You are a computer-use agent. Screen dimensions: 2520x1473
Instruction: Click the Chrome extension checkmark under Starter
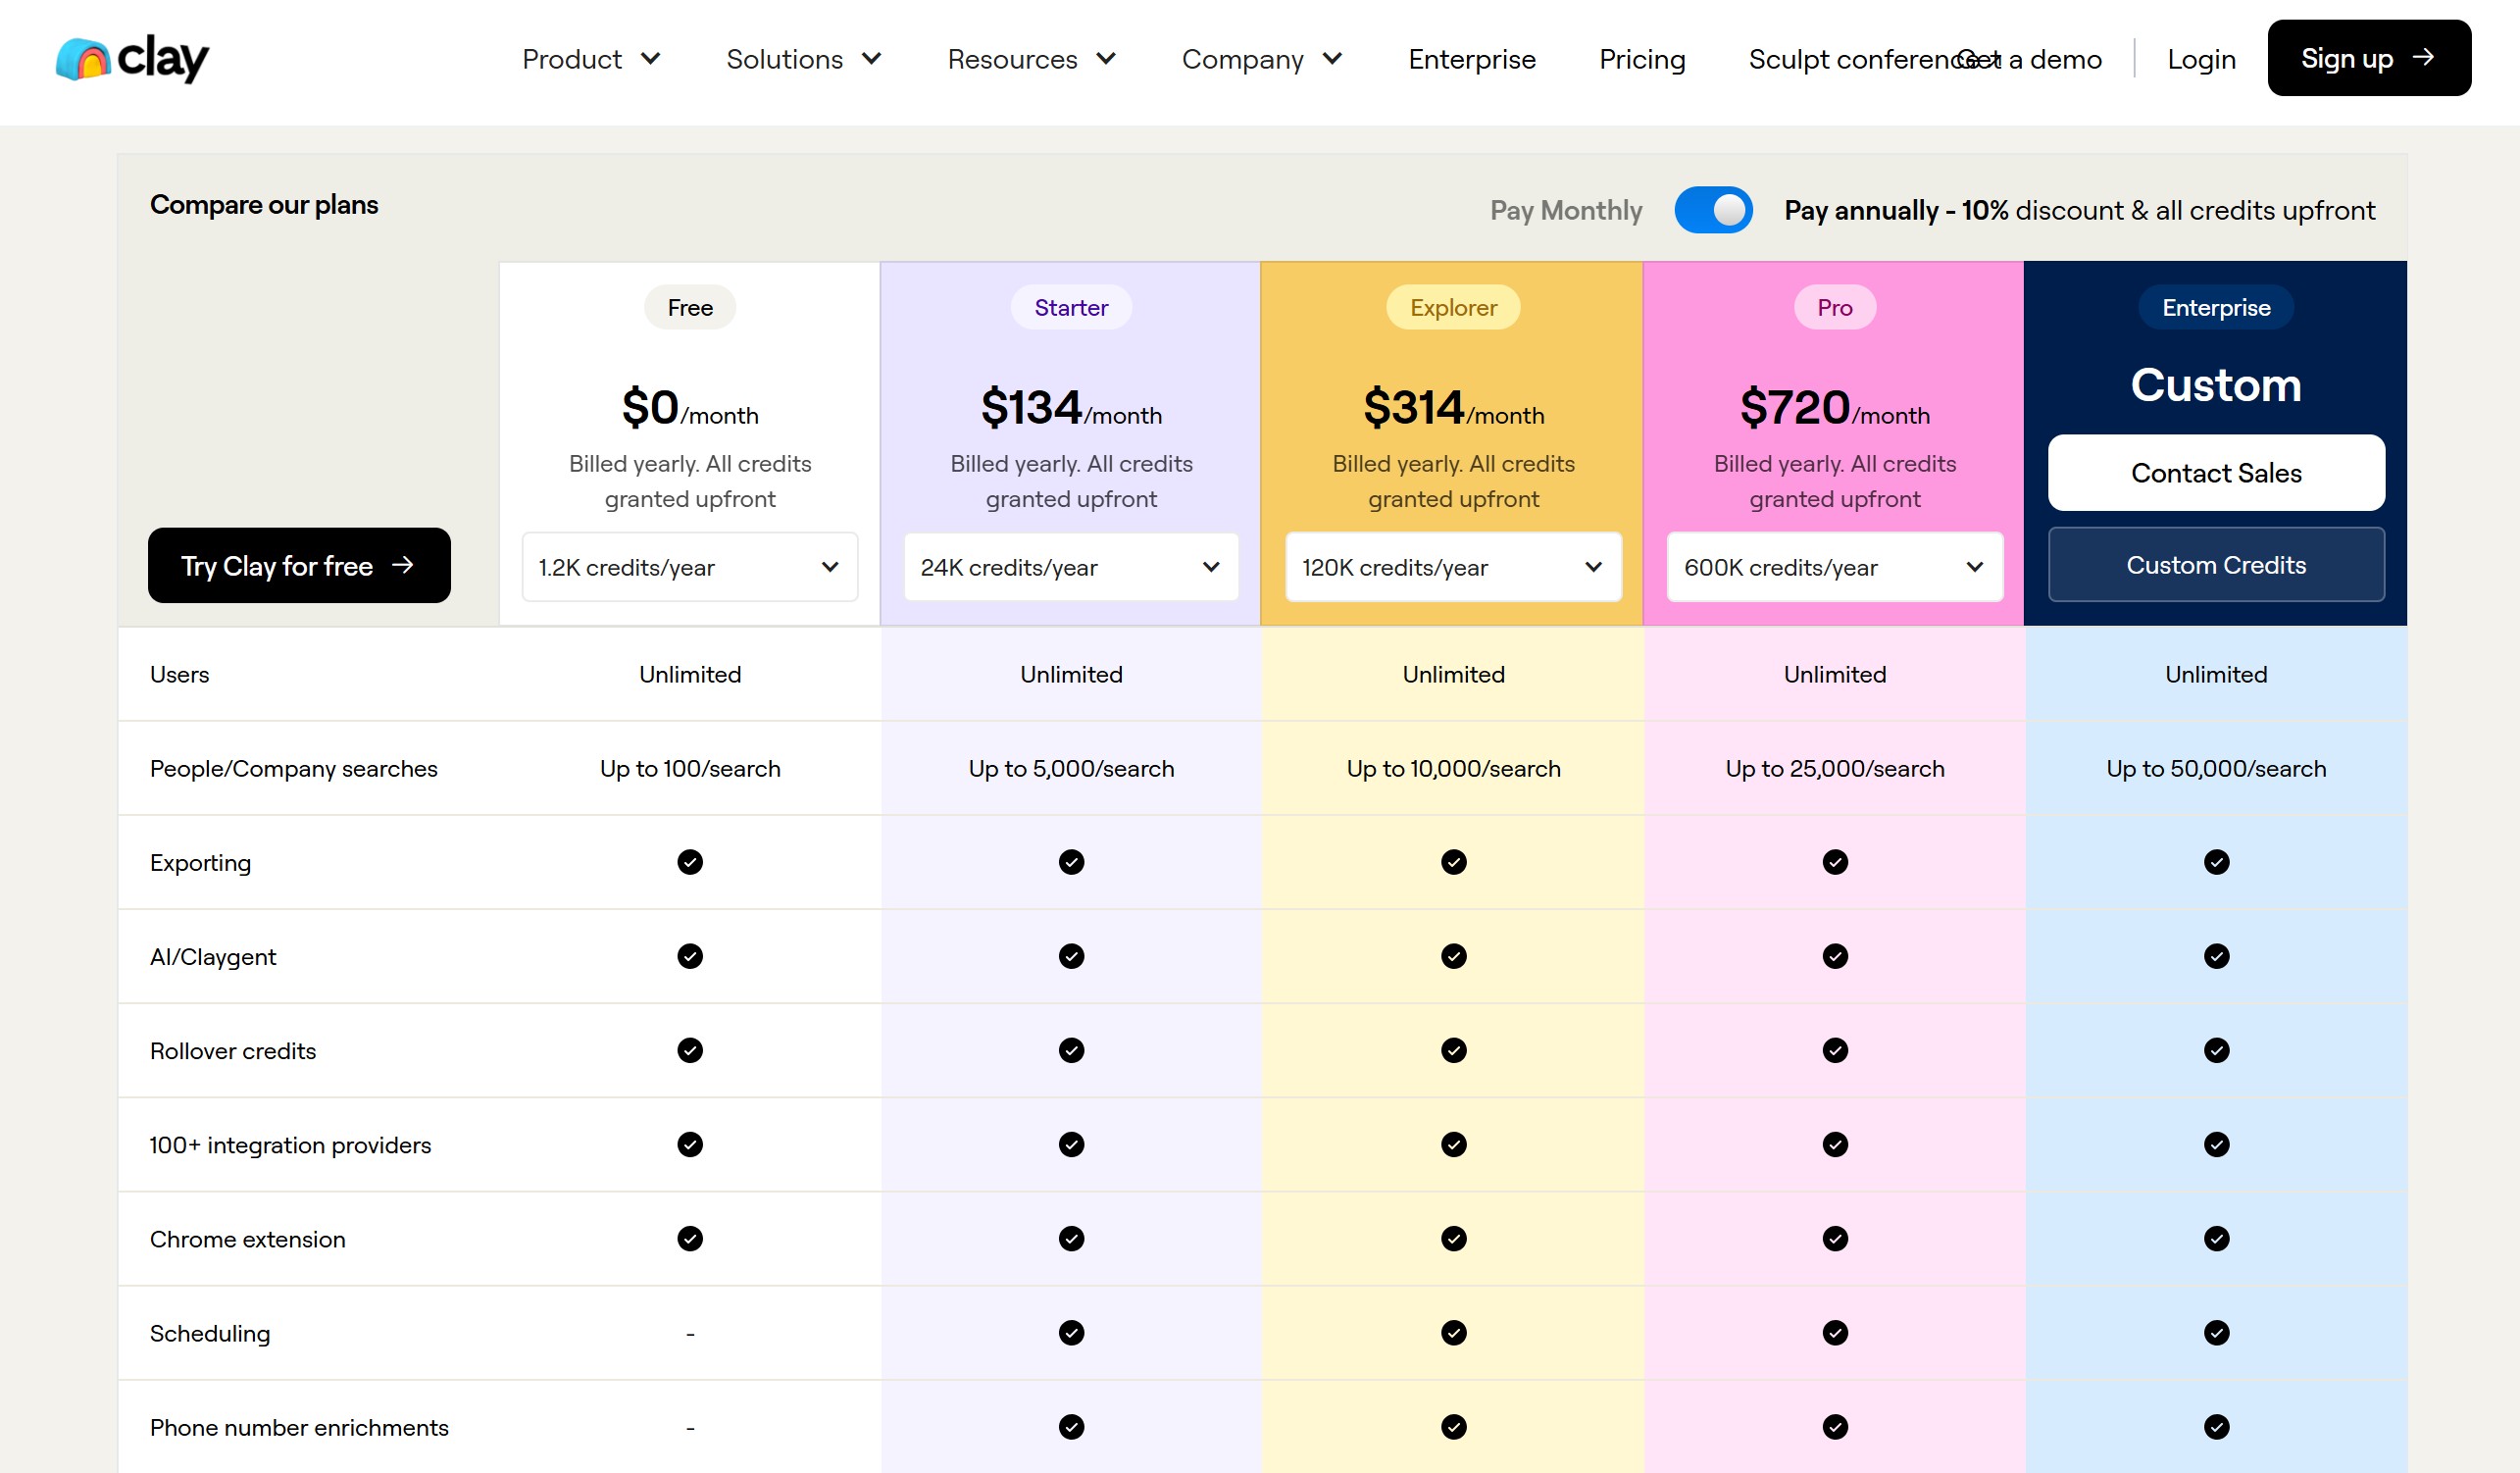1071,1238
